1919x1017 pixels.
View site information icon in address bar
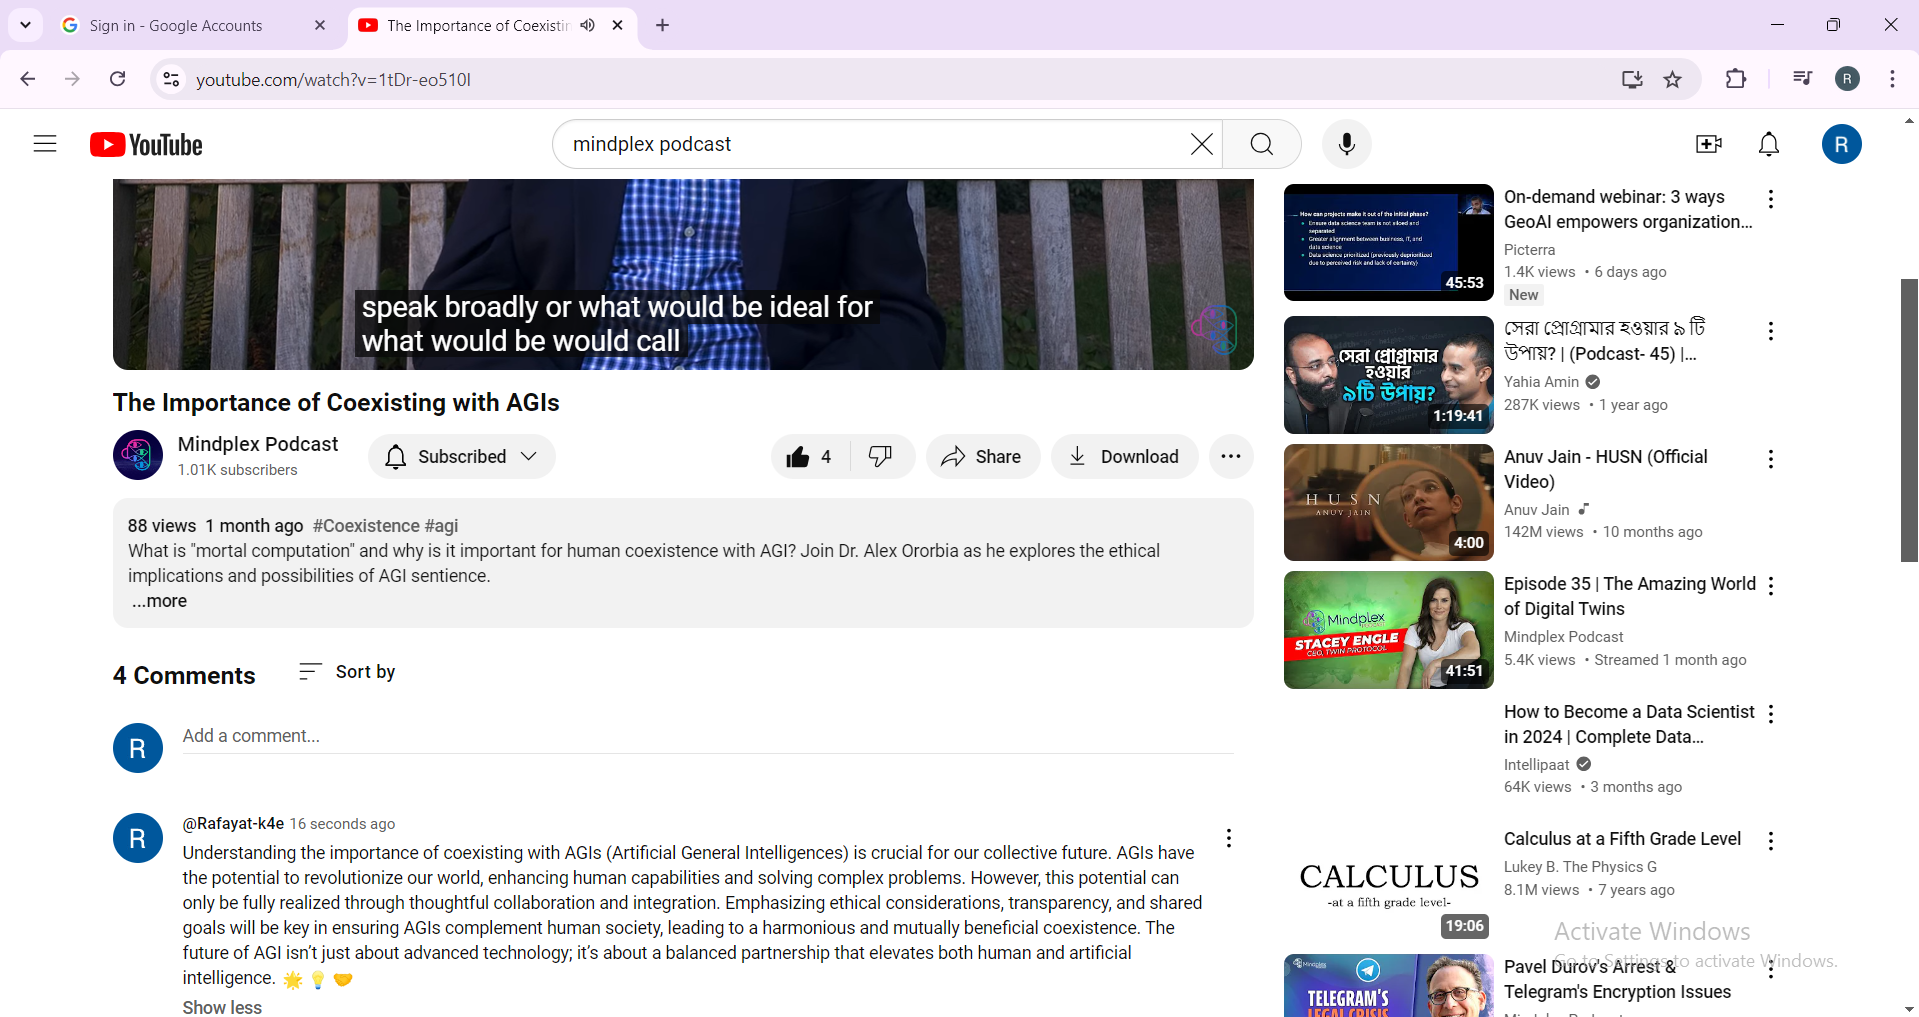pyautogui.click(x=172, y=79)
